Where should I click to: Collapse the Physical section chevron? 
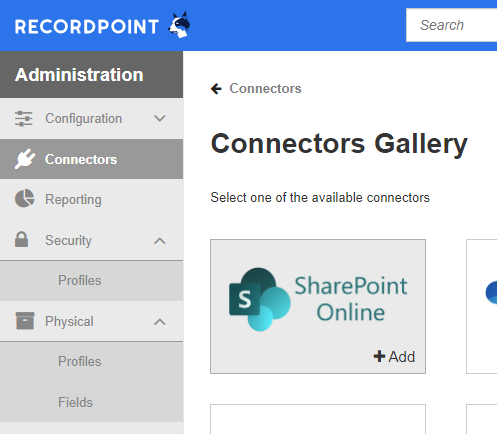coord(160,322)
